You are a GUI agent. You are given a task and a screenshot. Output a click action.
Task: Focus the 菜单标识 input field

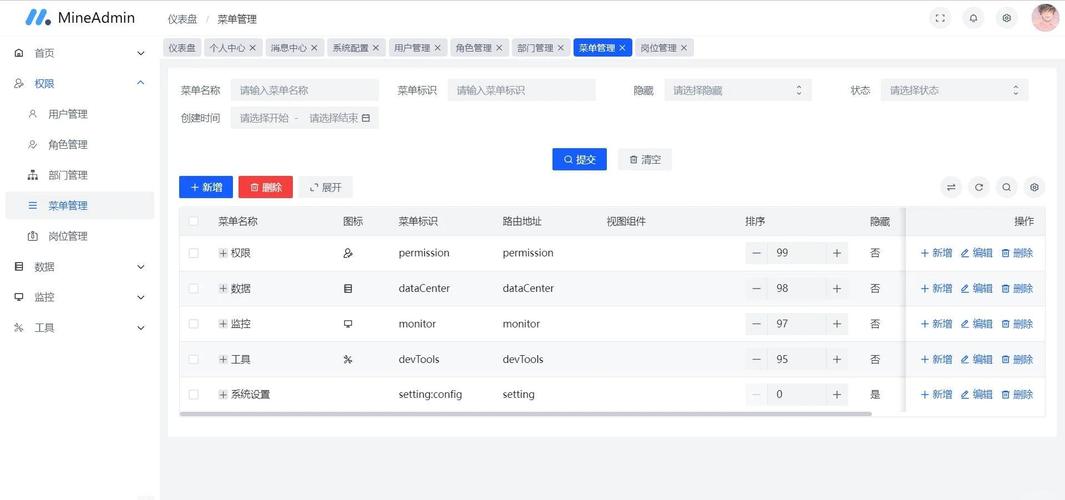(x=521, y=90)
